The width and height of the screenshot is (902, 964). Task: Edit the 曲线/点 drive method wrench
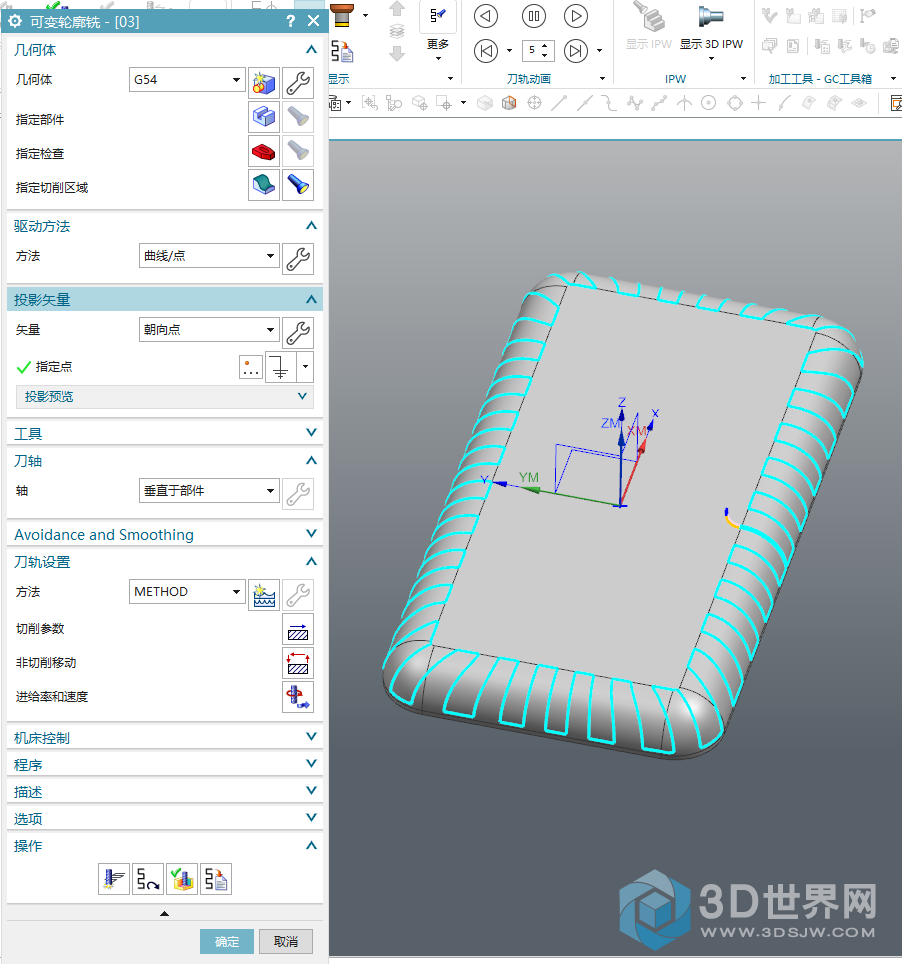click(x=298, y=259)
